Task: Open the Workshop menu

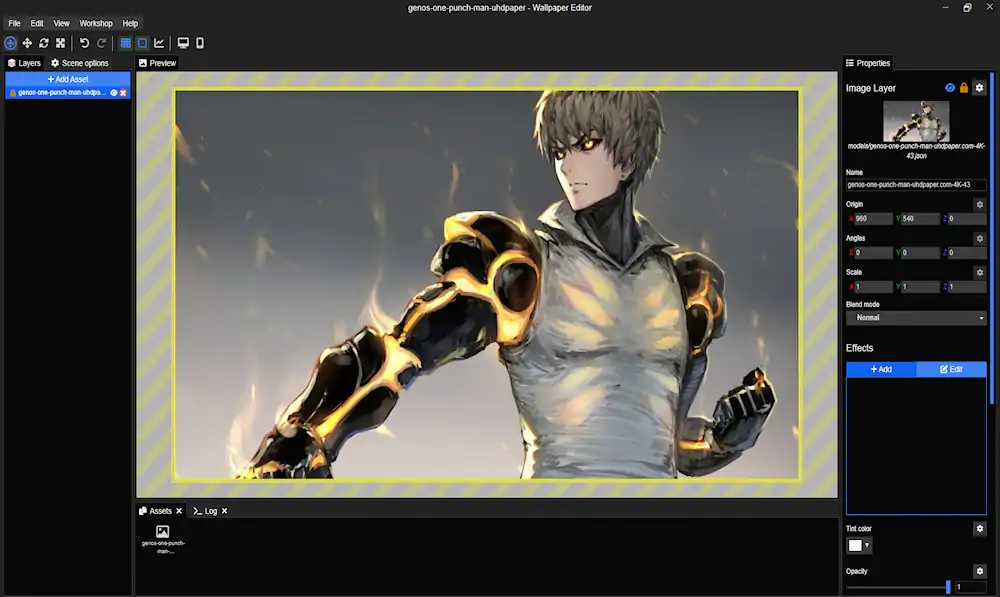Action: point(96,24)
